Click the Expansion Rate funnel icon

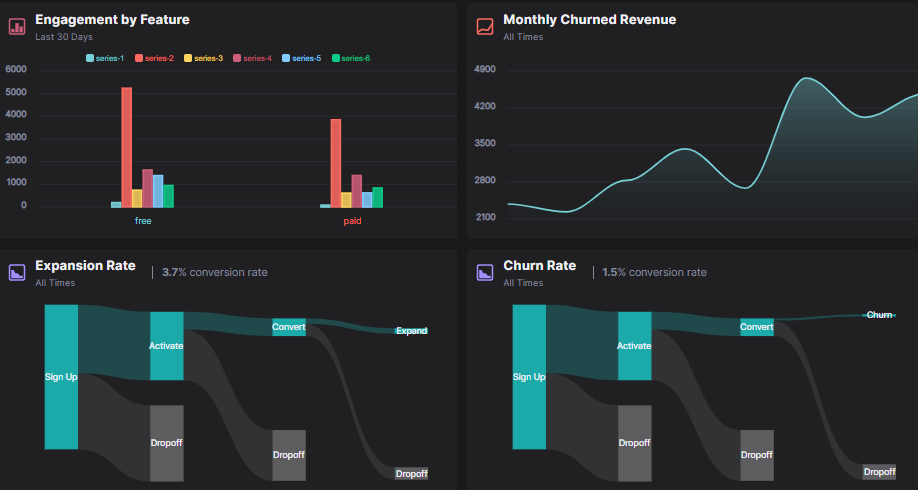click(x=16, y=272)
